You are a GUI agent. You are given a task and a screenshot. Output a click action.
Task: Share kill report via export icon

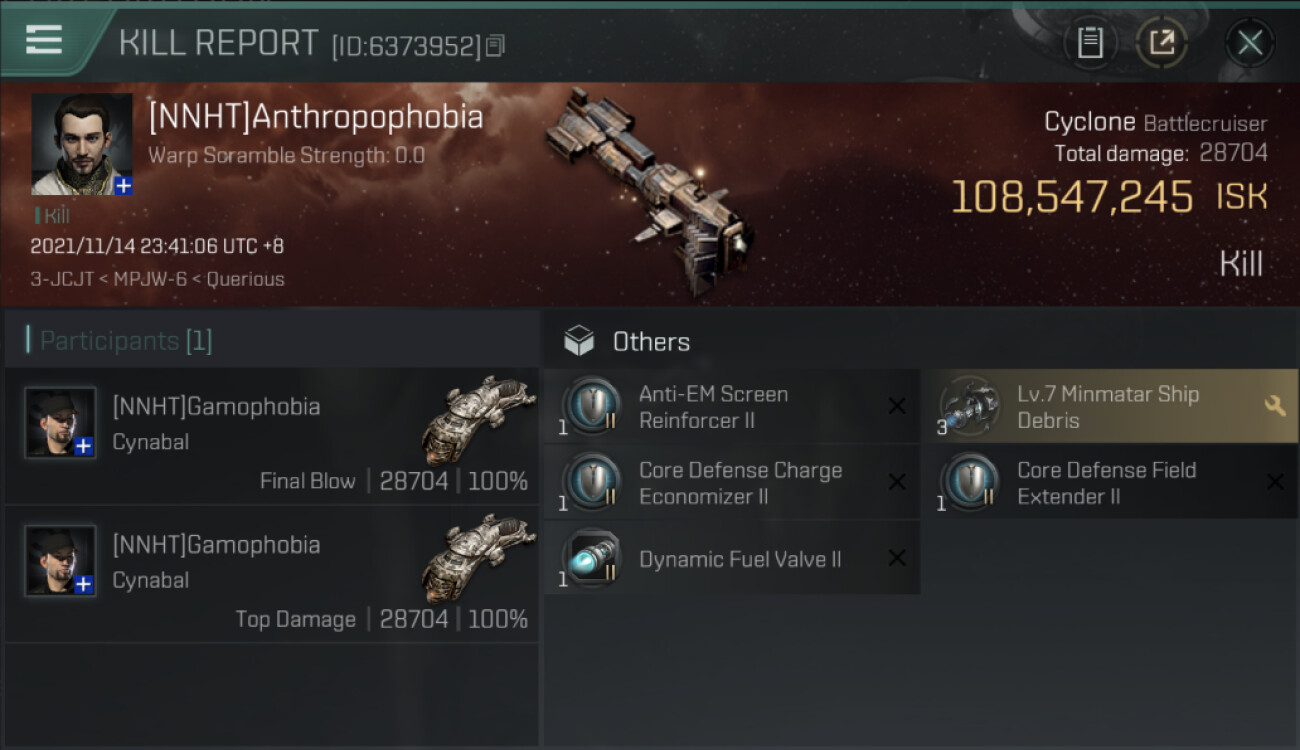click(x=1161, y=42)
